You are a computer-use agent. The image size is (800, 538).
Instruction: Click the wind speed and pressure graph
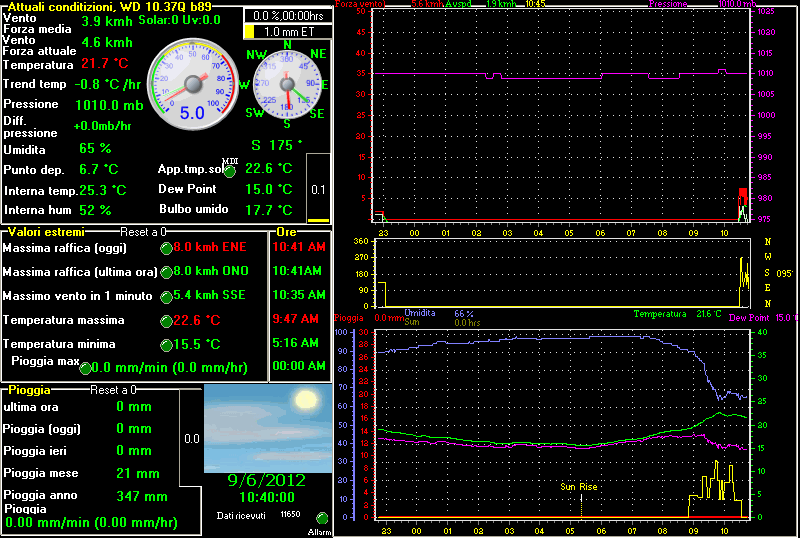(x=560, y=116)
